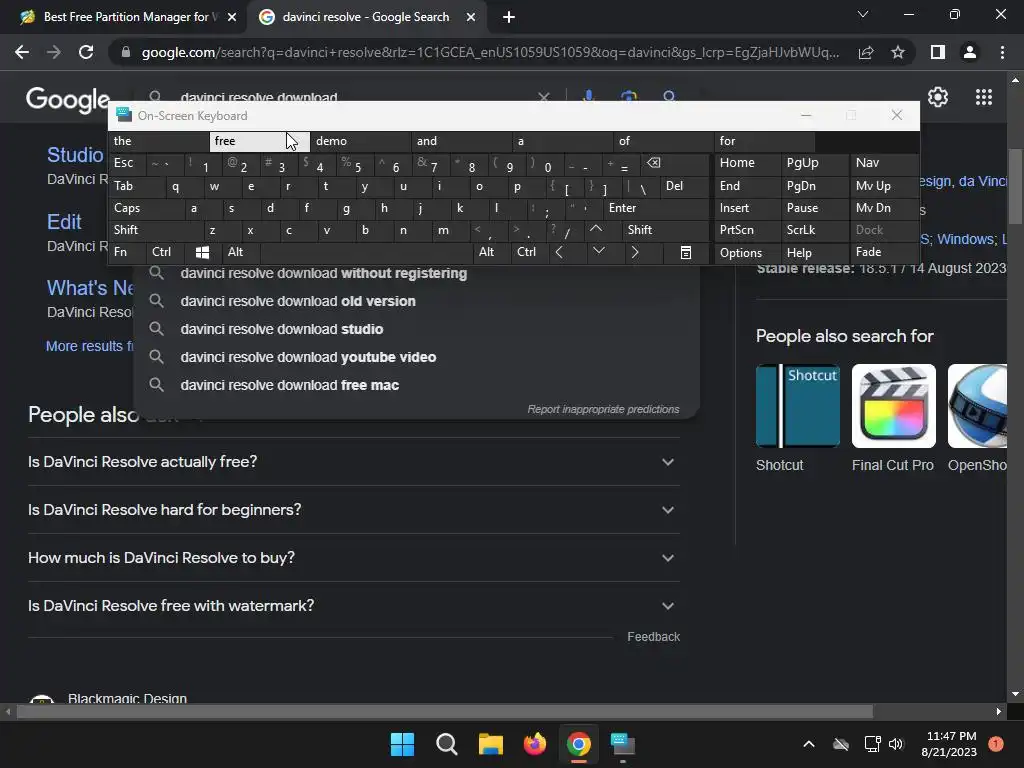Expand "Is DaVinci Resolve actually free?"
Screen dimensions: 1024x768
pos(353,462)
